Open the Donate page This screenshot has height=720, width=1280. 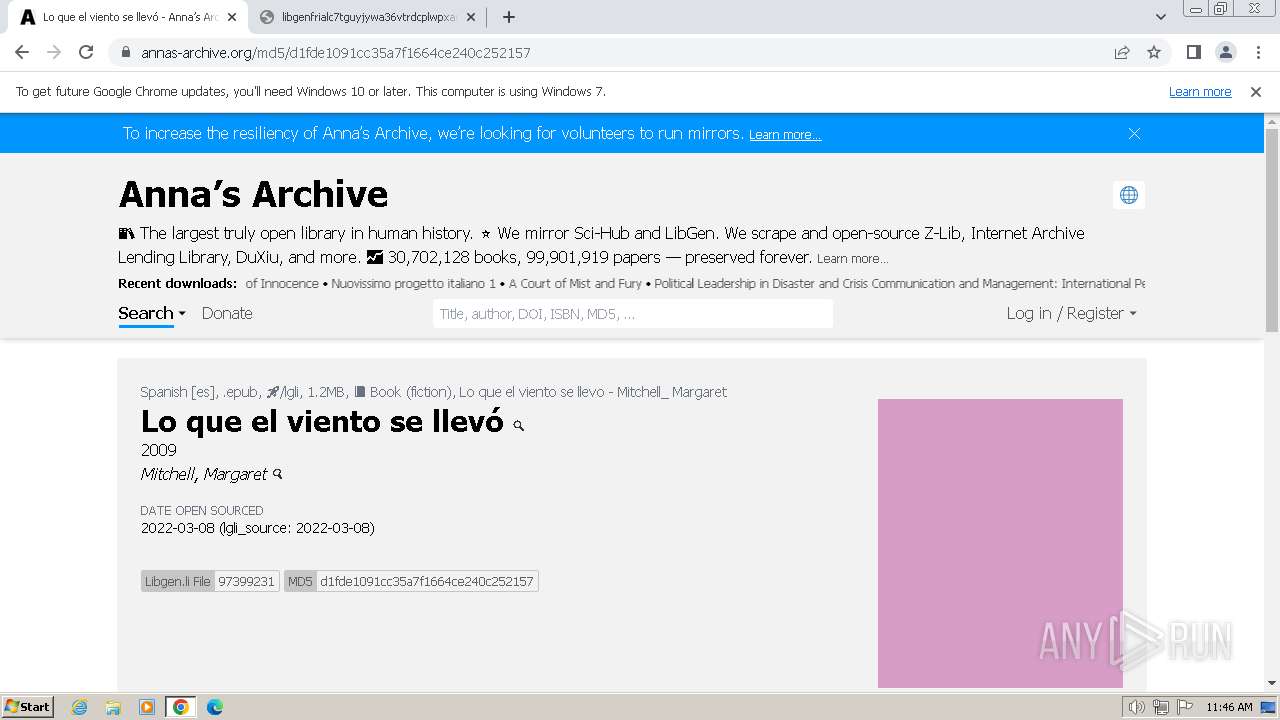pyautogui.click(x=227, y=314)
